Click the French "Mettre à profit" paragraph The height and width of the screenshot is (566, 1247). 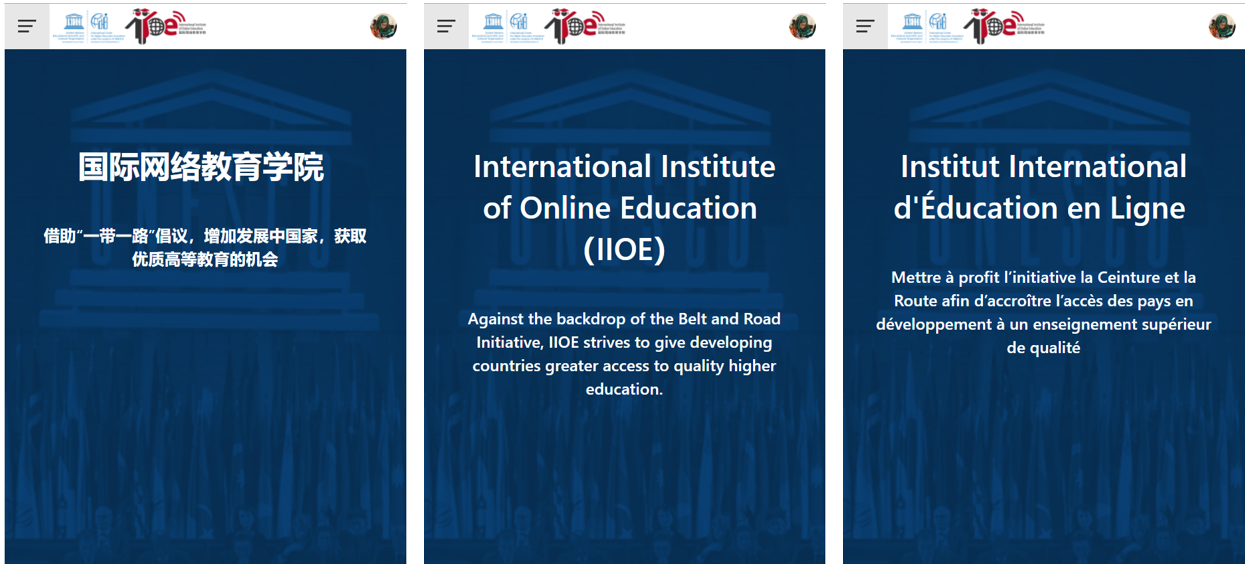[1043, 312]
